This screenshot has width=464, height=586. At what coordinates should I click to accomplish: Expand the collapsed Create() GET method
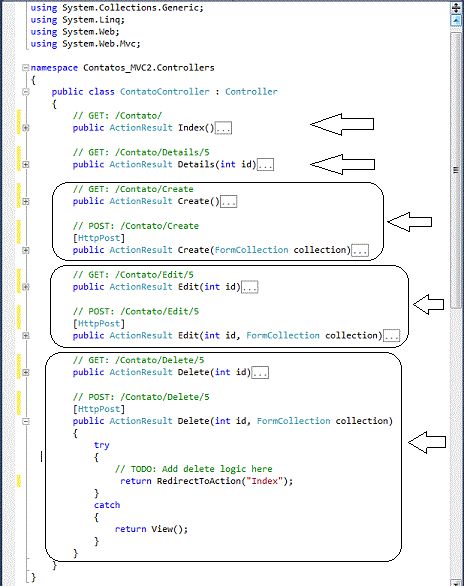pyautogui.click(x=25, y=201)
